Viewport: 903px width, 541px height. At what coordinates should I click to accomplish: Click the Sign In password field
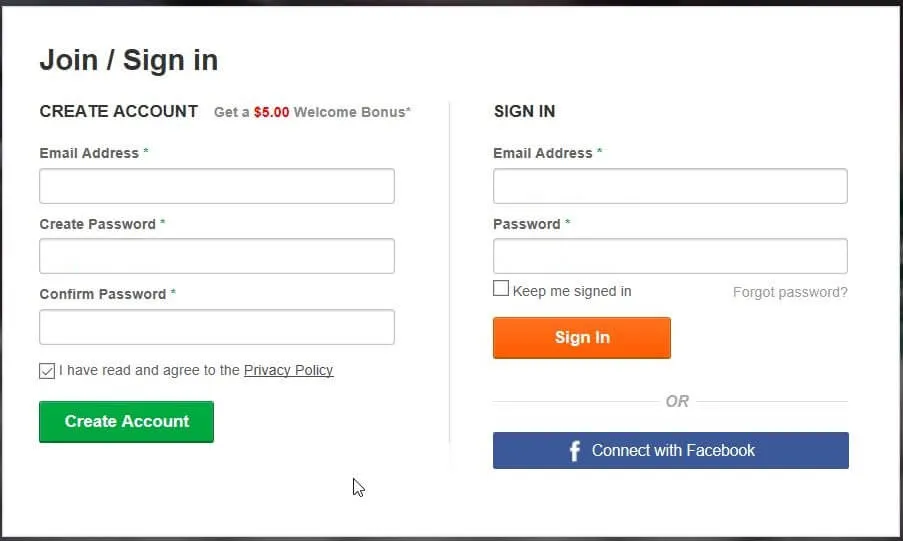[x=670, y=256]
